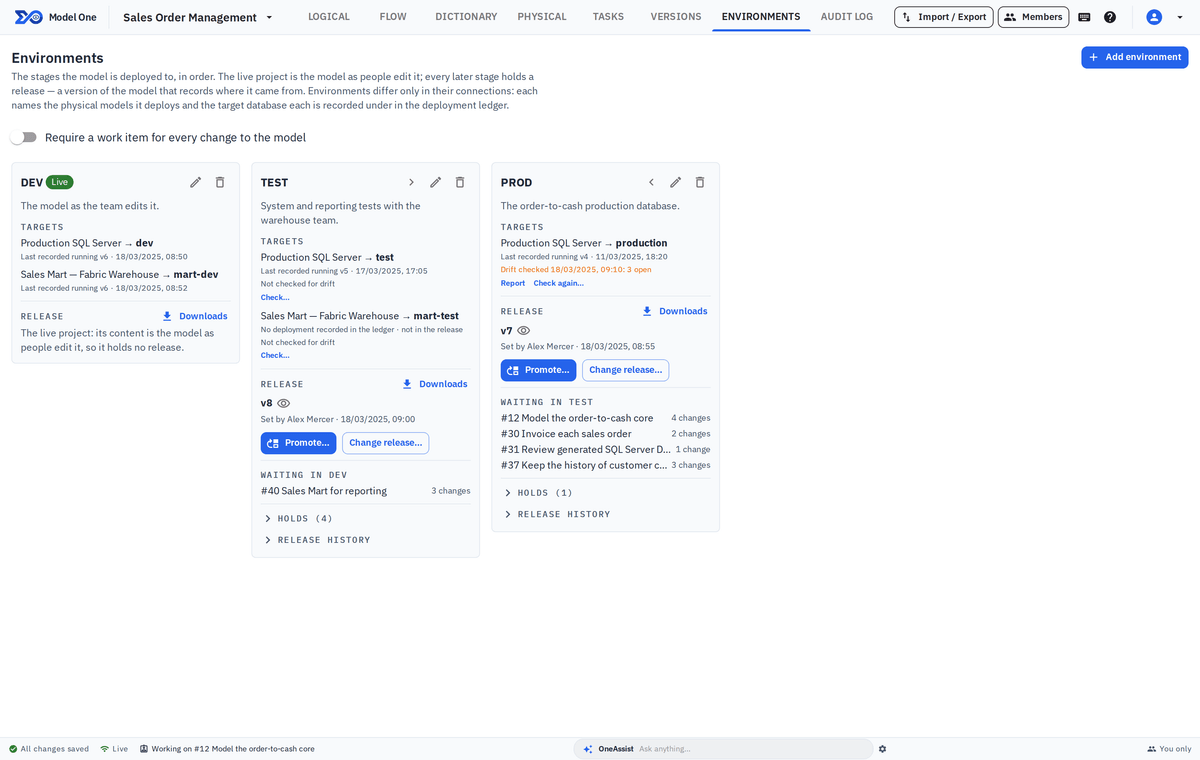Screen dimensions: 1200x760
Task: Open the user account avatar
Action: (x=1154, y=17)
